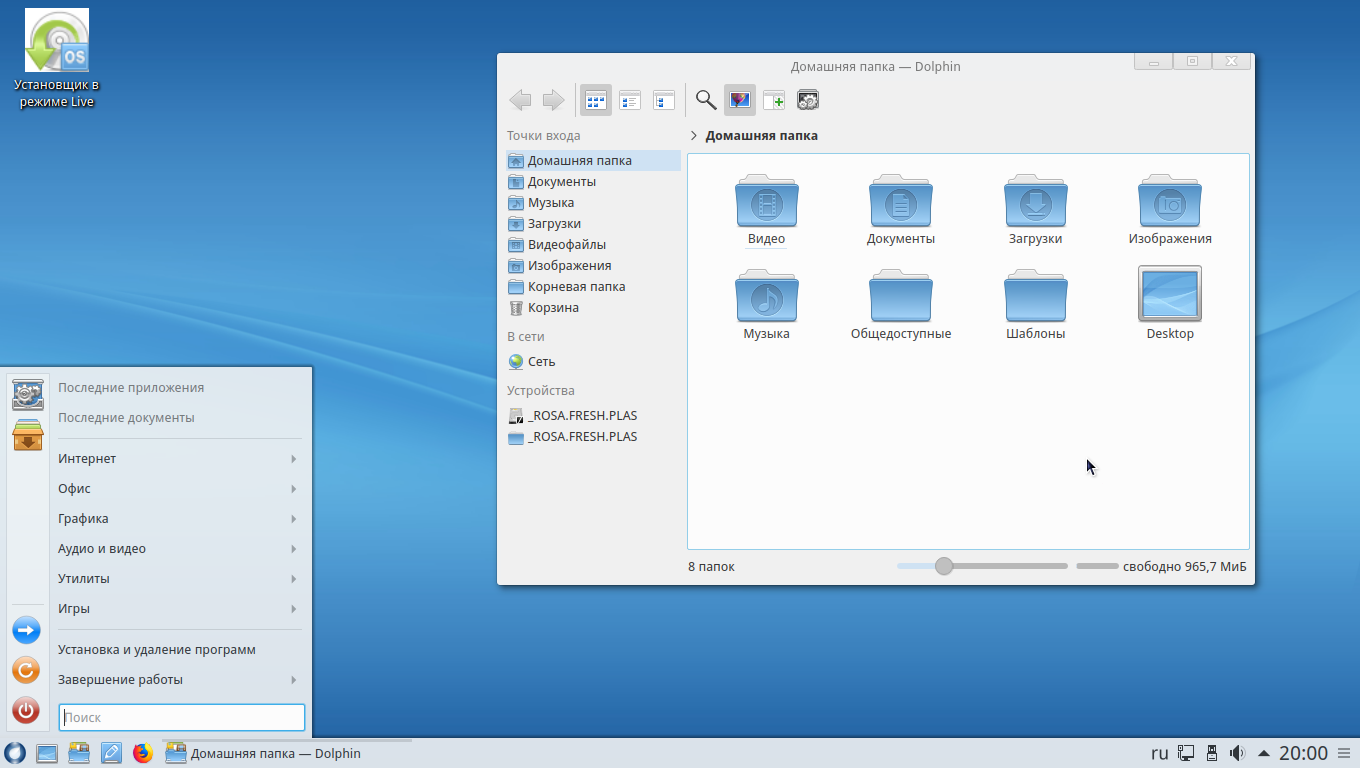Viewport: 1360px width, 768px height.
Task: Open Dolphin's control settings icon
Action: [808, 100]
